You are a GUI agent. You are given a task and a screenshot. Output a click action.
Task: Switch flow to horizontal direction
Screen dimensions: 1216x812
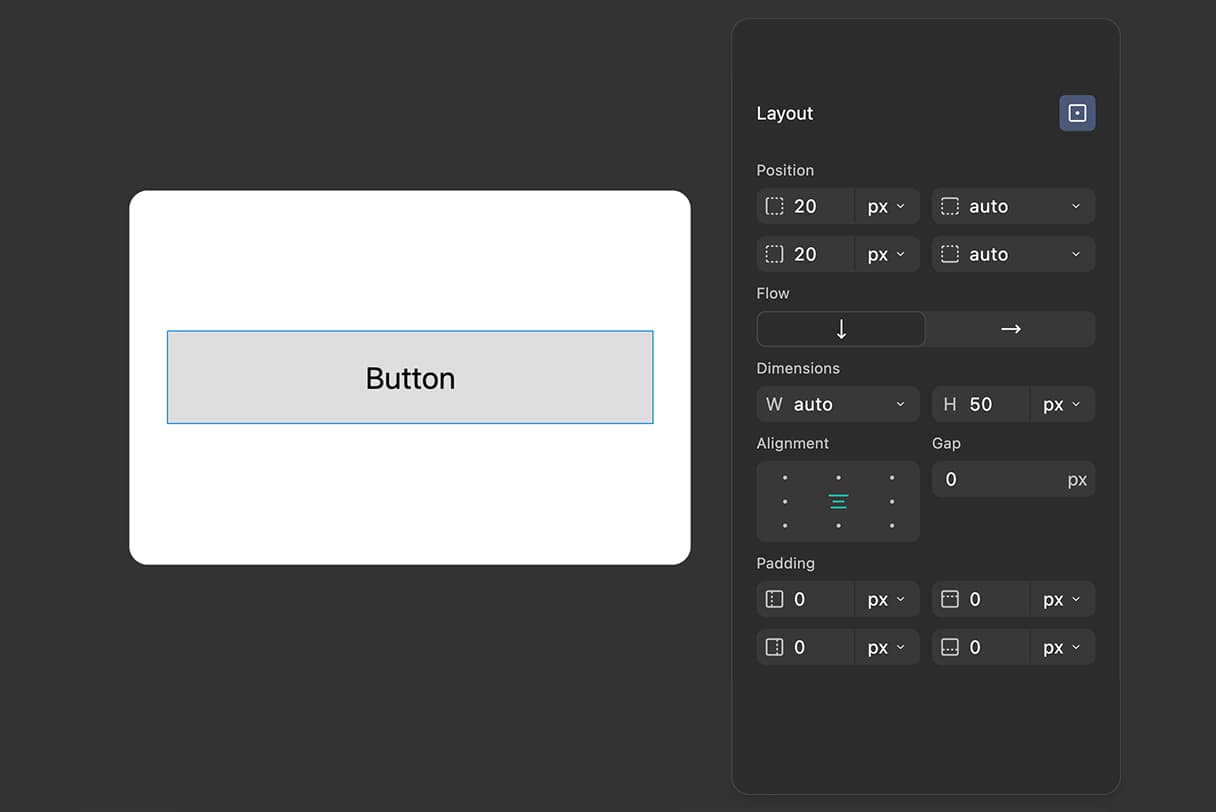pos(1010,329)
